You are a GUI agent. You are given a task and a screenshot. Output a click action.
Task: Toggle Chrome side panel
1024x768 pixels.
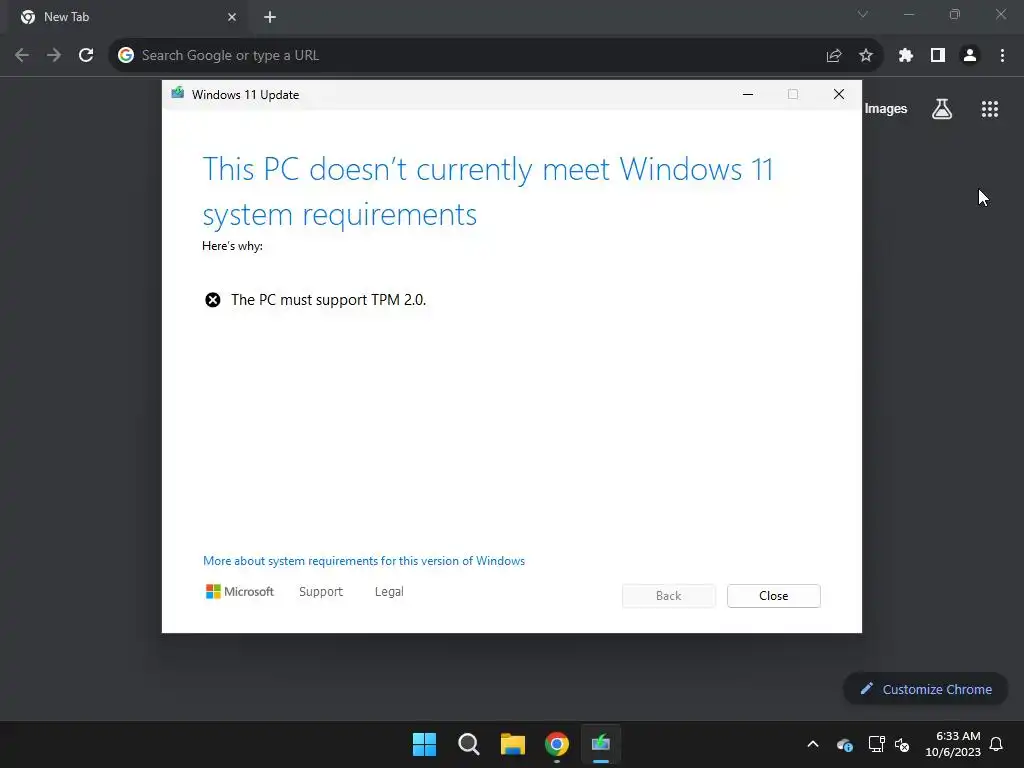point(938,56)
